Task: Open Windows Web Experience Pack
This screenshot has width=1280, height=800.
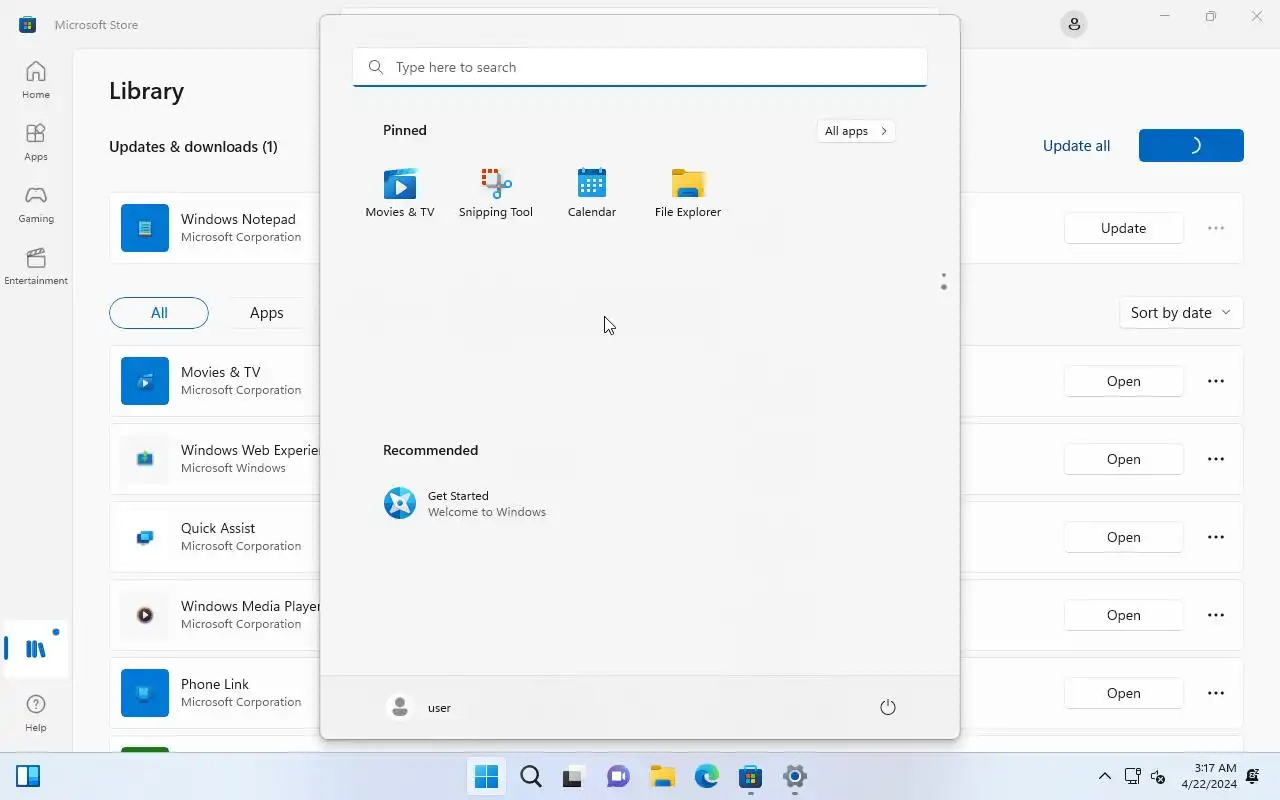Action: [1124, 459]
